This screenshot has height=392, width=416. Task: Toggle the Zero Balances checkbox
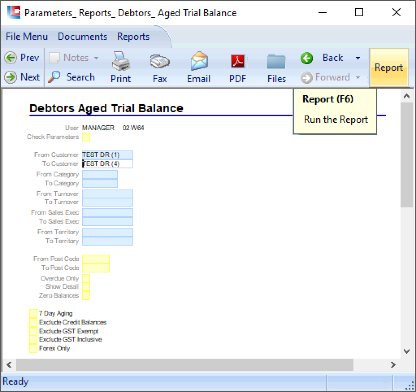[86, 296]
